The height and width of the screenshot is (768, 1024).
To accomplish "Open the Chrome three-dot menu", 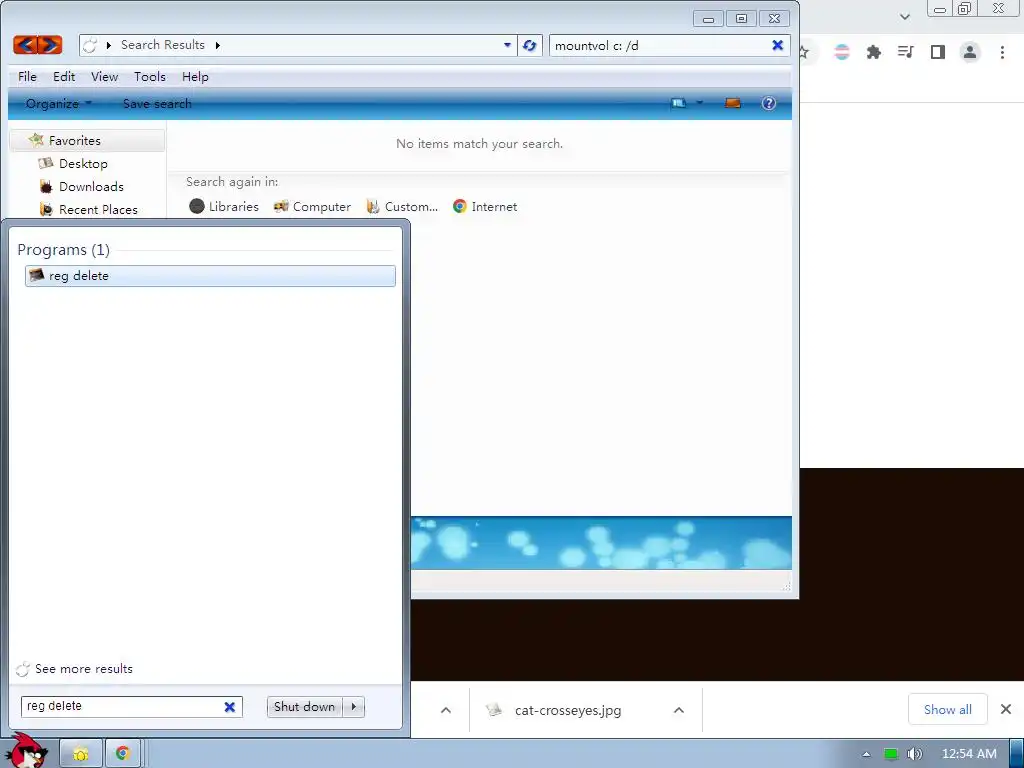I will coord(1002,52).
